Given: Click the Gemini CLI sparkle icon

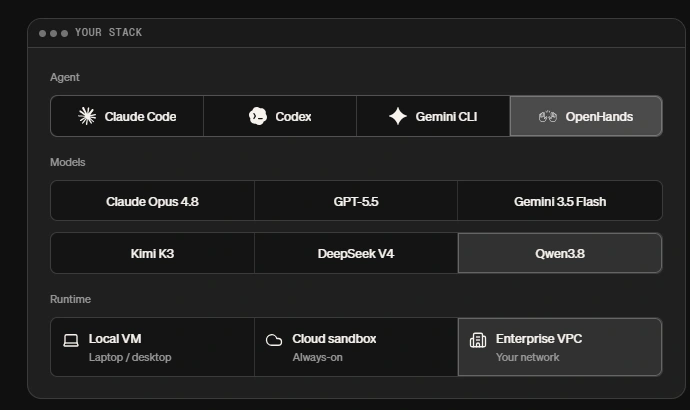Looking at the screenshot, I should (x=398, y=116).
